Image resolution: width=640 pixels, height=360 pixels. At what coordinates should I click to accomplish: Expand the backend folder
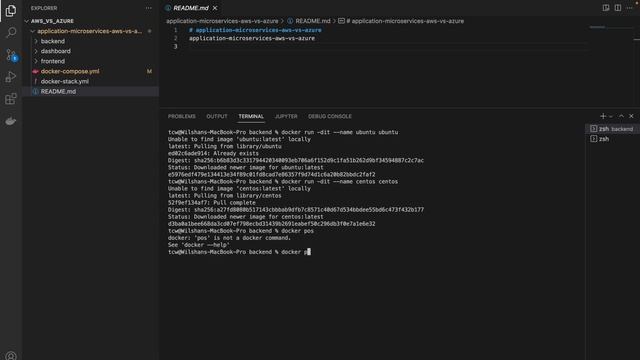point(53,41)
